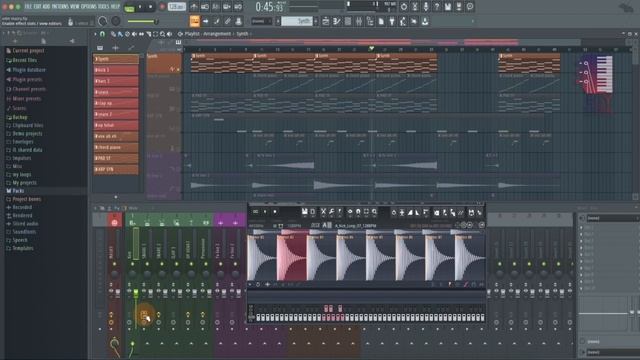Select the Playback speaker tool in playlist toolbar
Viewport: 640px width, 360px height.
coord(169,34)
